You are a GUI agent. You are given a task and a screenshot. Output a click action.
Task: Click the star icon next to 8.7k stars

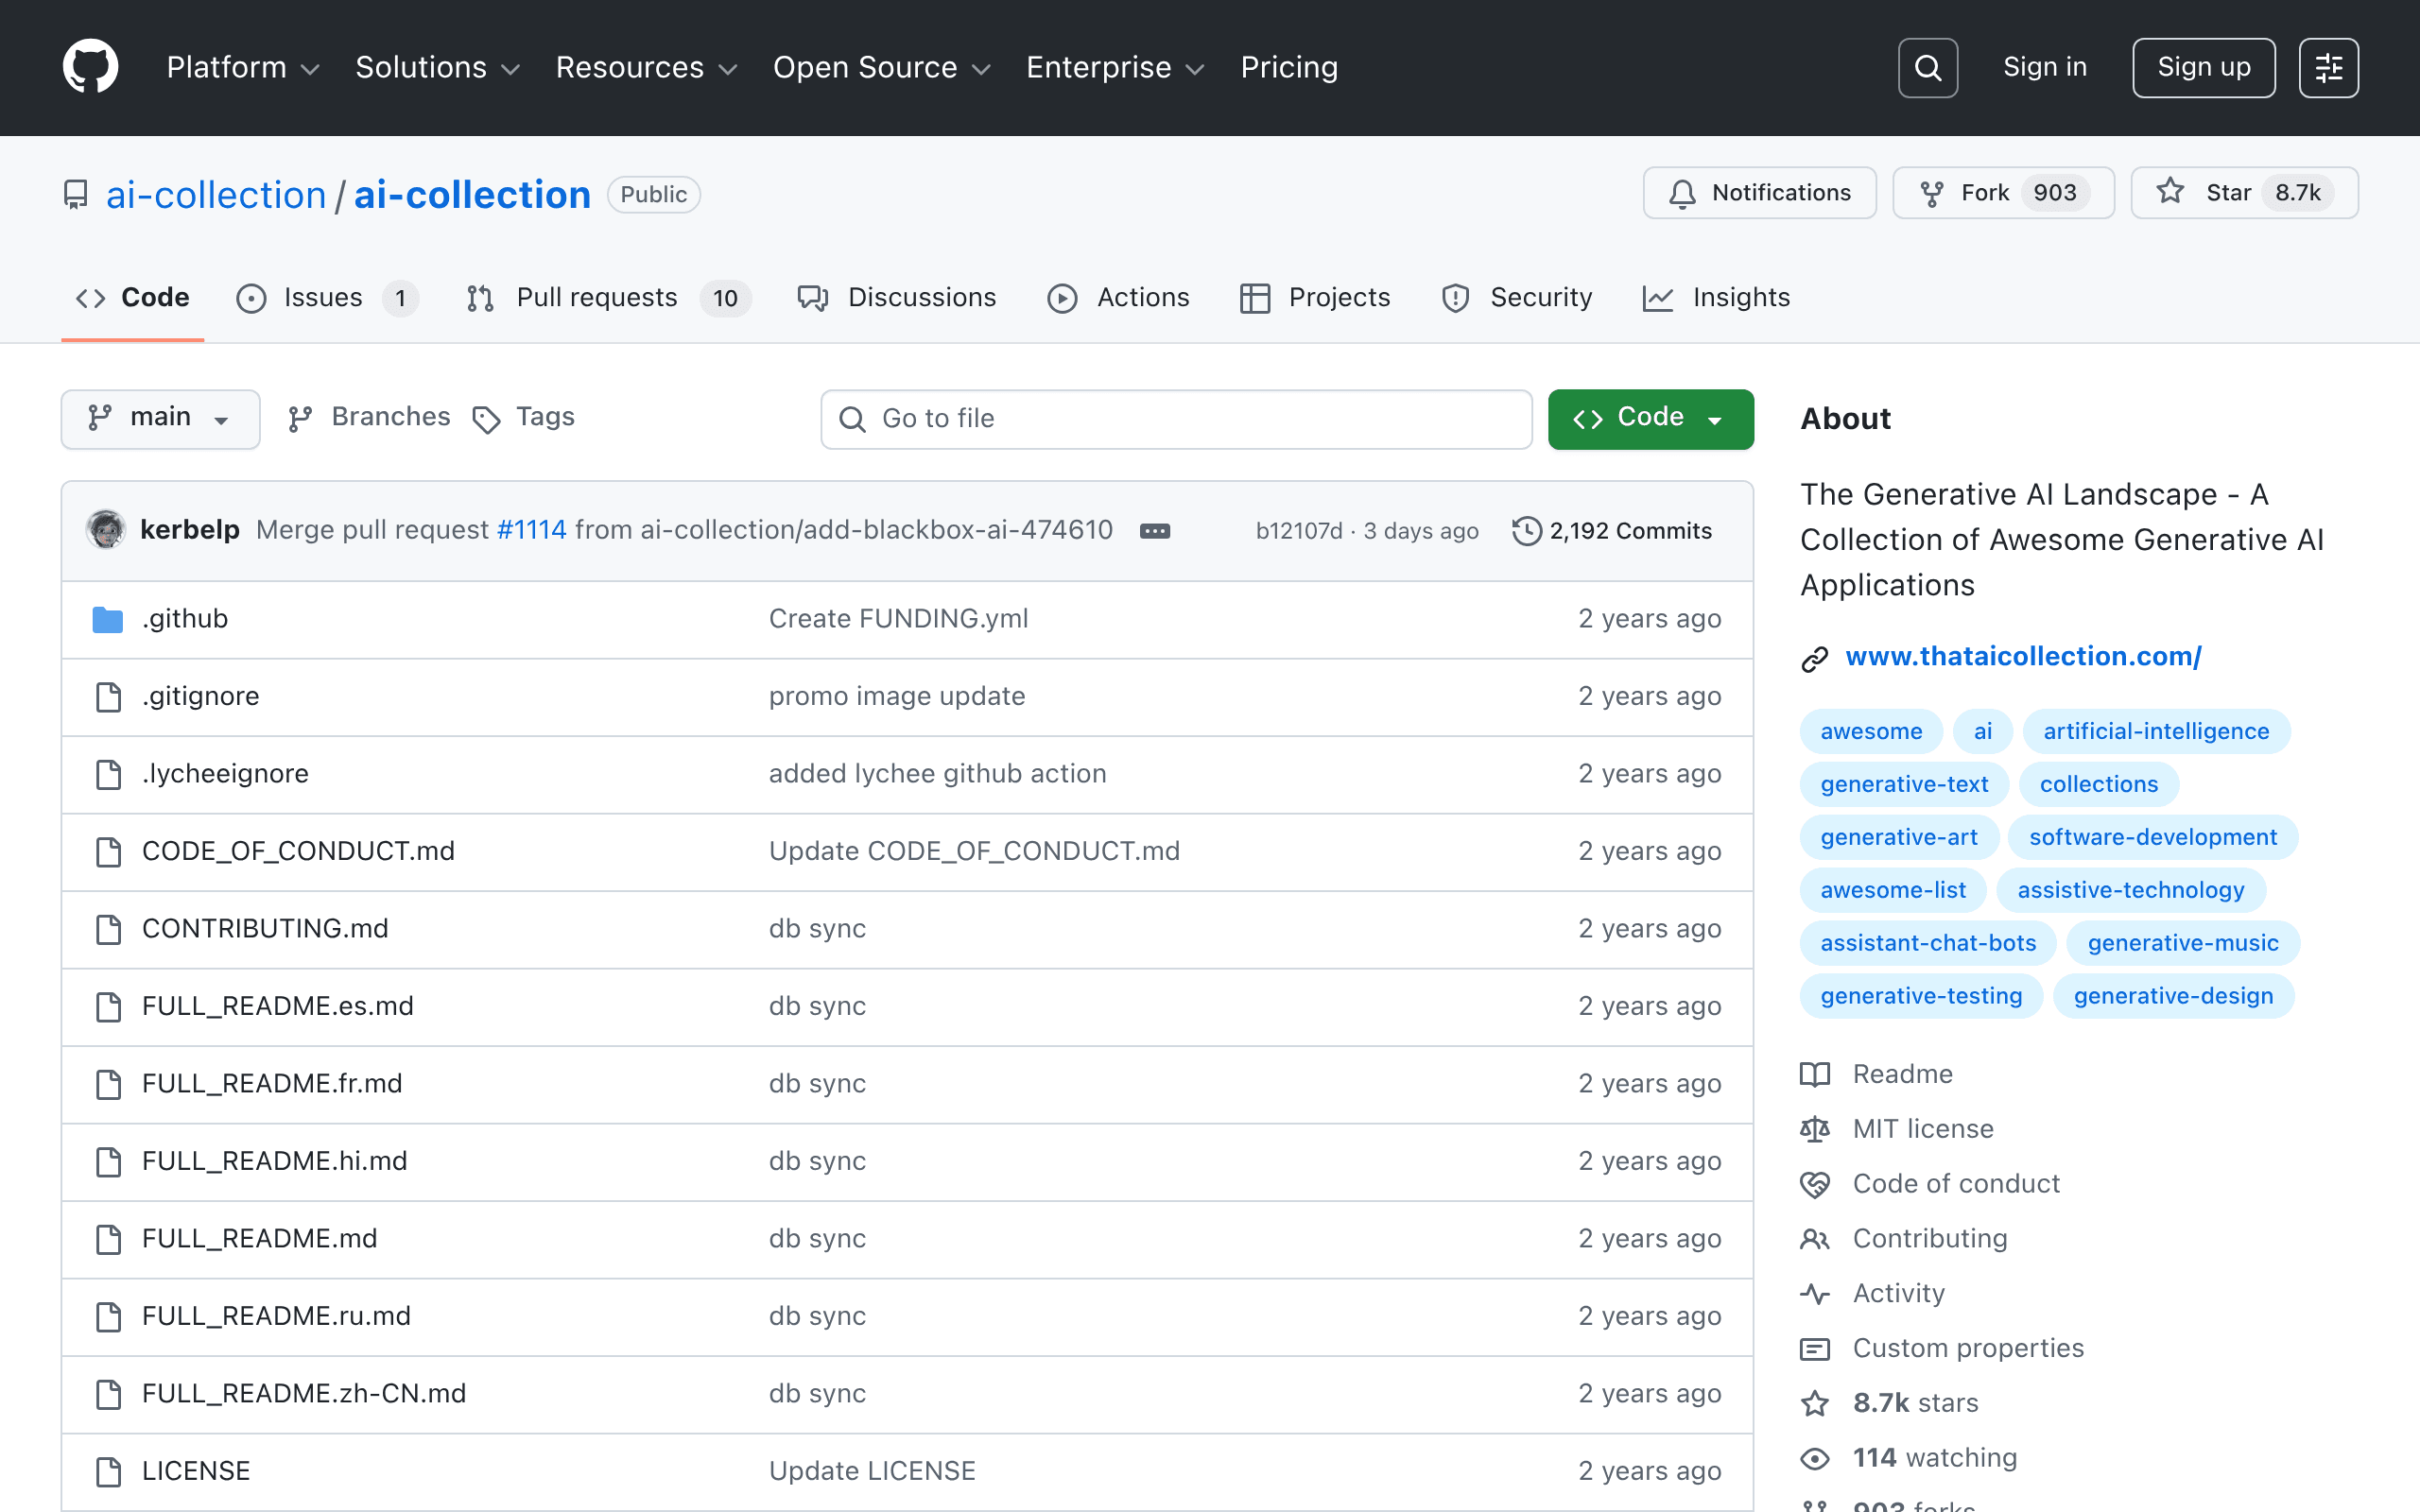click(x=1814, y=1404)
